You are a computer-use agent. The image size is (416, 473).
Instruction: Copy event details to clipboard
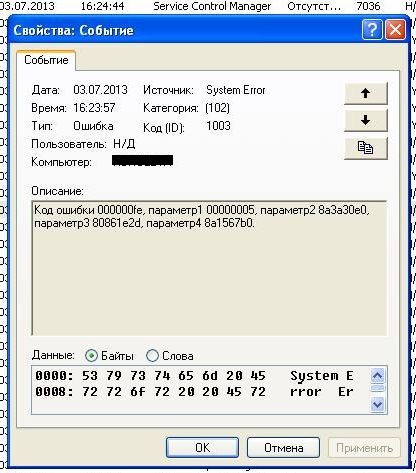[x=366, y=148]
